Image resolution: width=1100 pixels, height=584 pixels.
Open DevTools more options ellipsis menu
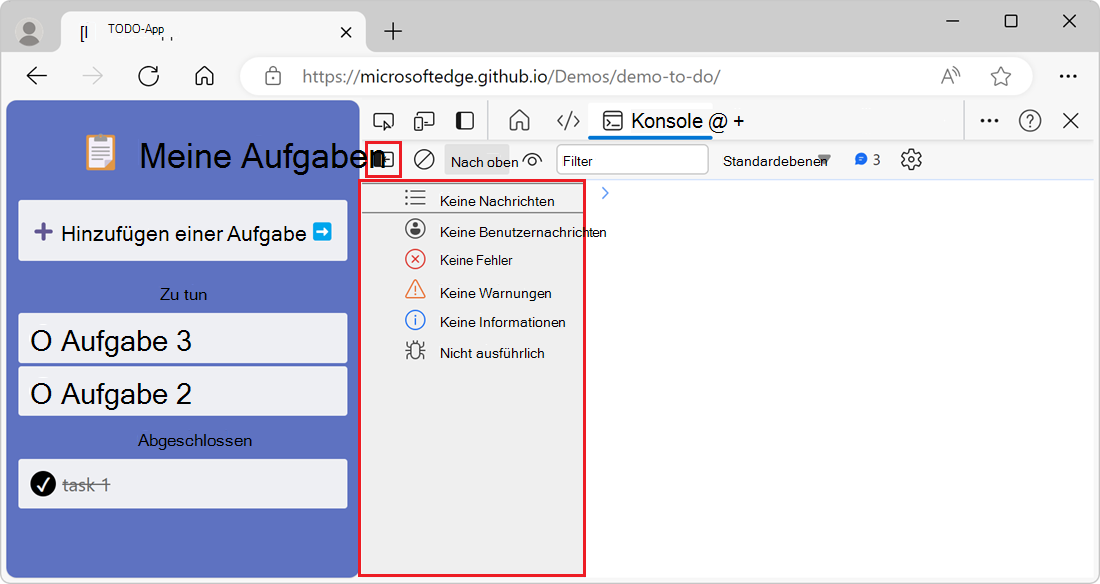(989, 121)
